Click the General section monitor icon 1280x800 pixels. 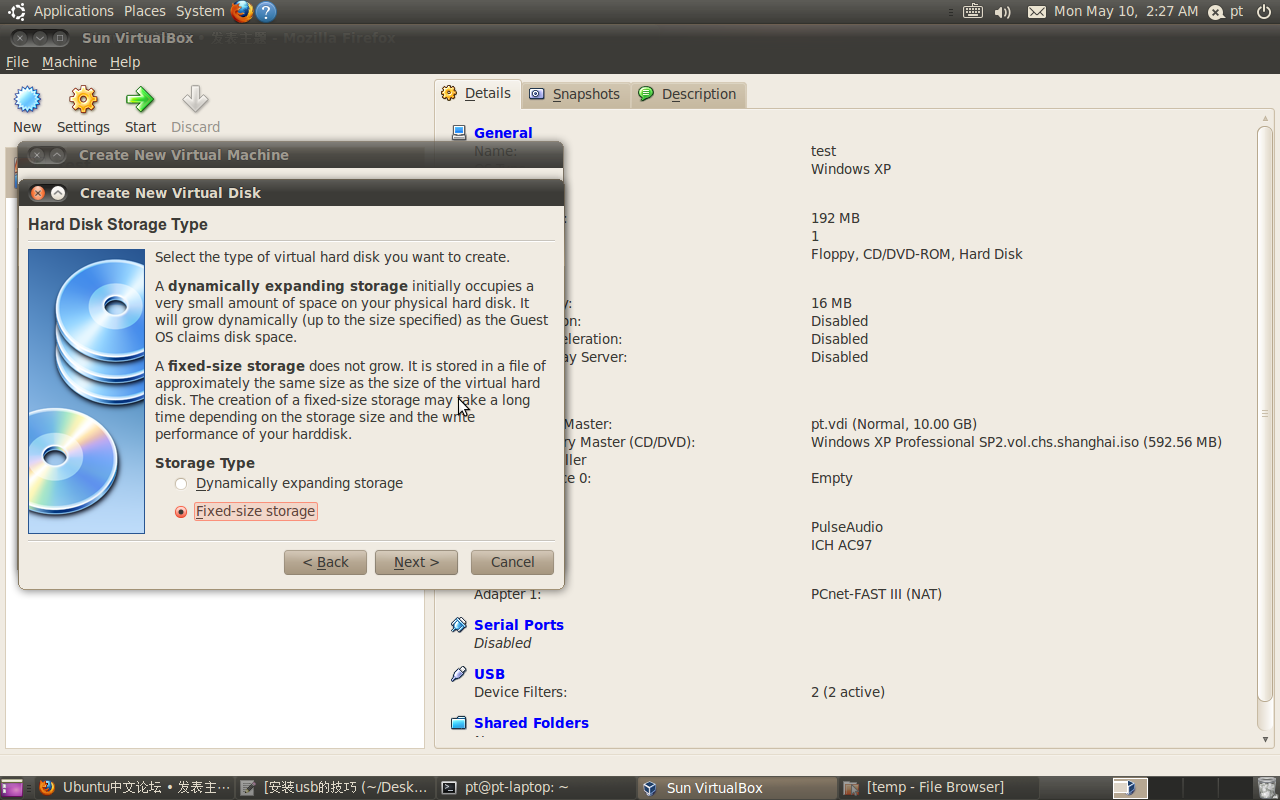click(x=459, y=133)
